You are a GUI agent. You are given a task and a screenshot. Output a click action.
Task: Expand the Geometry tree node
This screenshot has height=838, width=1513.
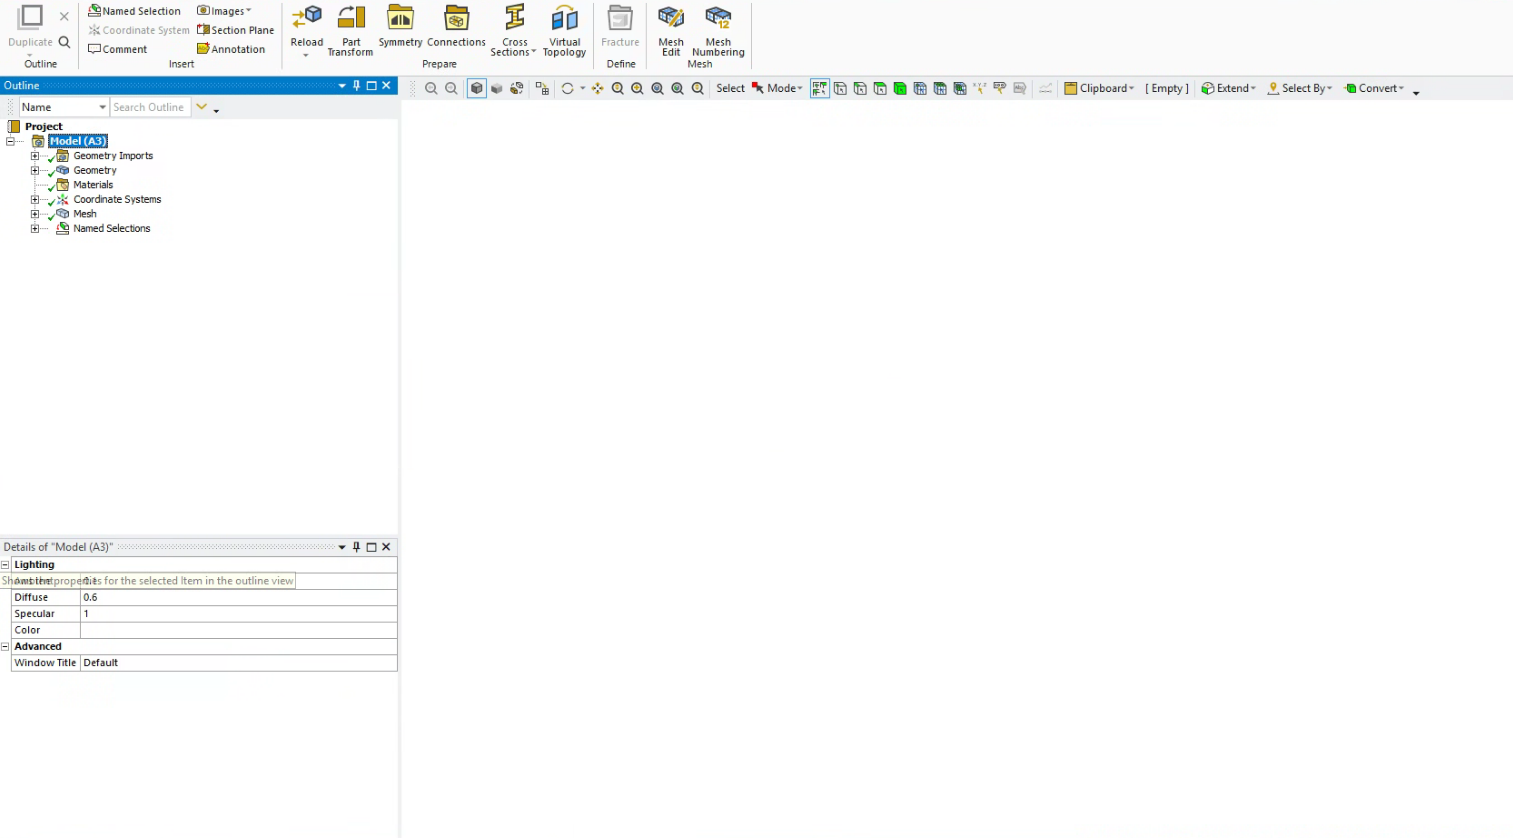click(35, 170)
